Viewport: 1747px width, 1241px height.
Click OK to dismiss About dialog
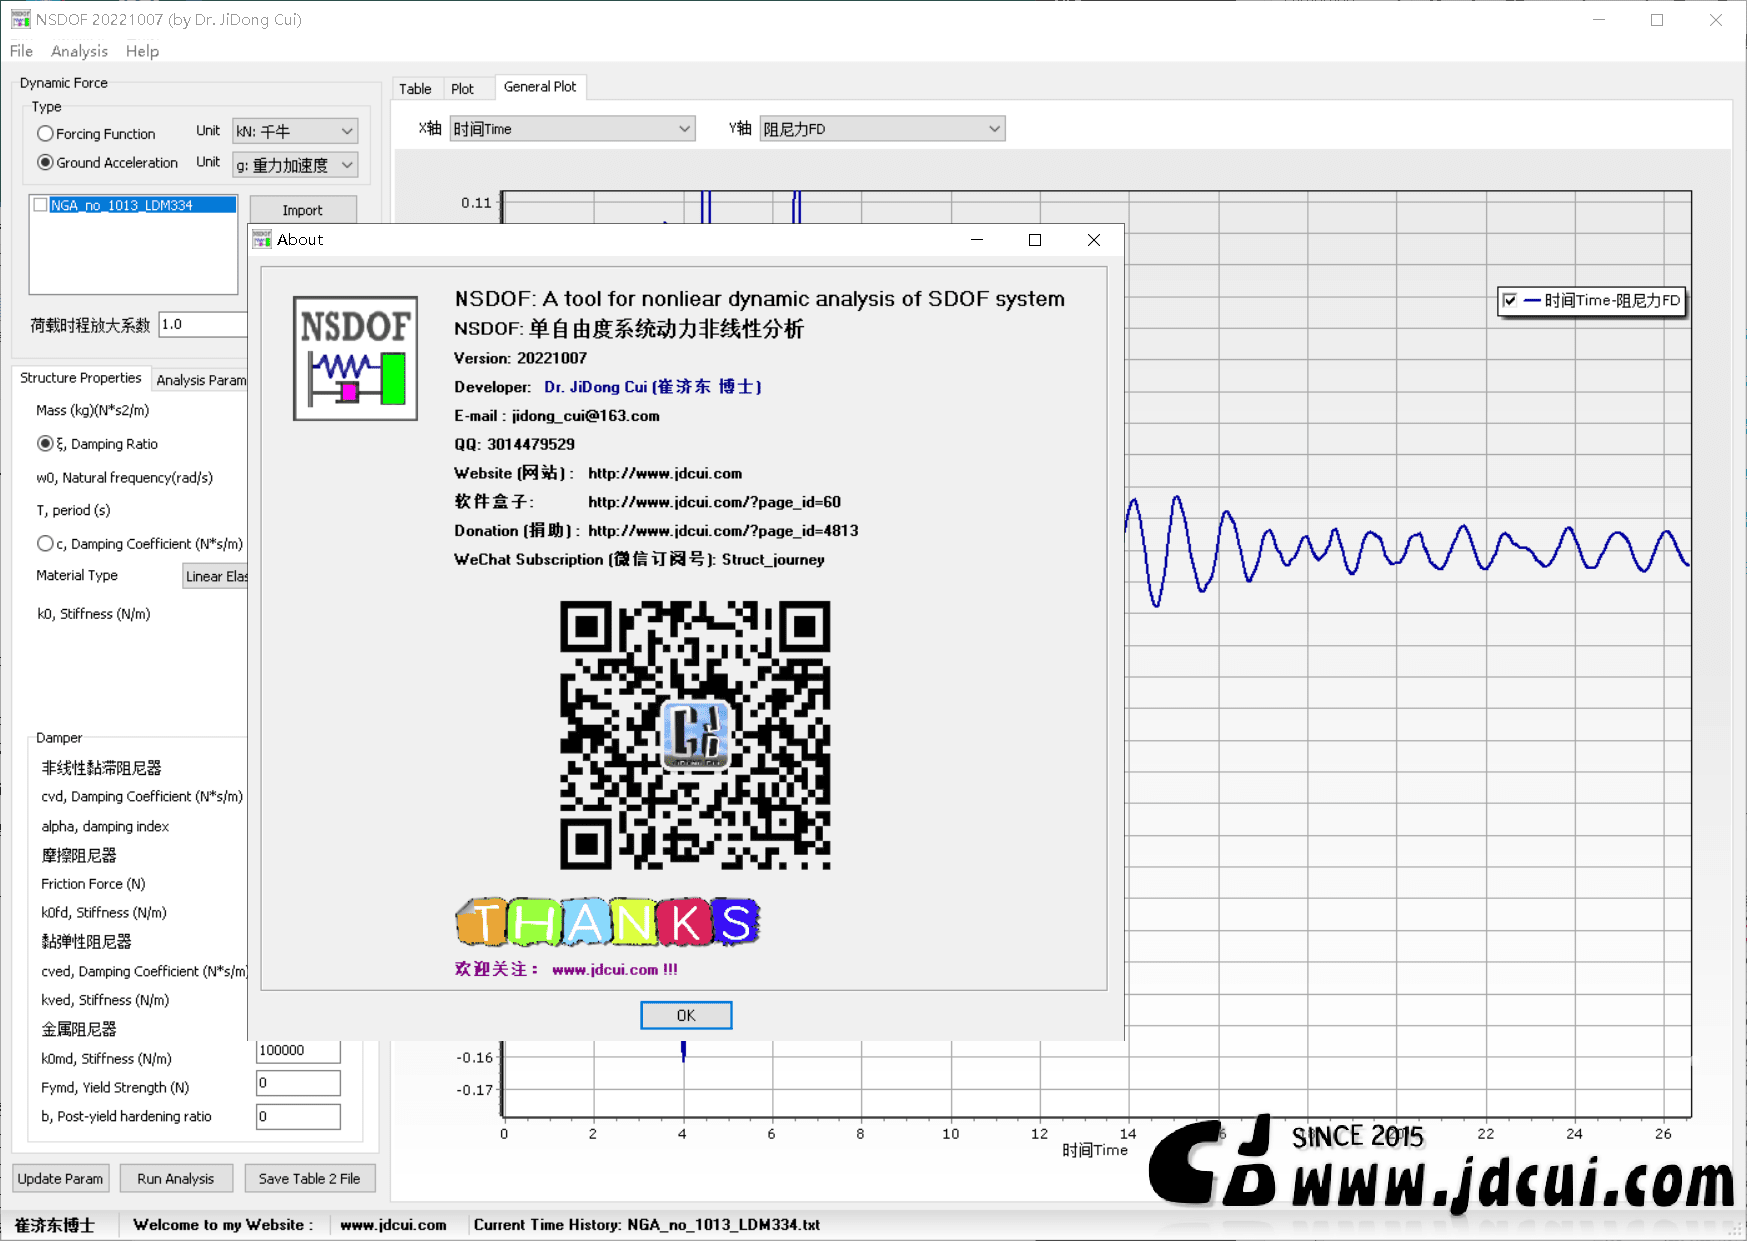pyautogui.click(x=686, y=1015)
